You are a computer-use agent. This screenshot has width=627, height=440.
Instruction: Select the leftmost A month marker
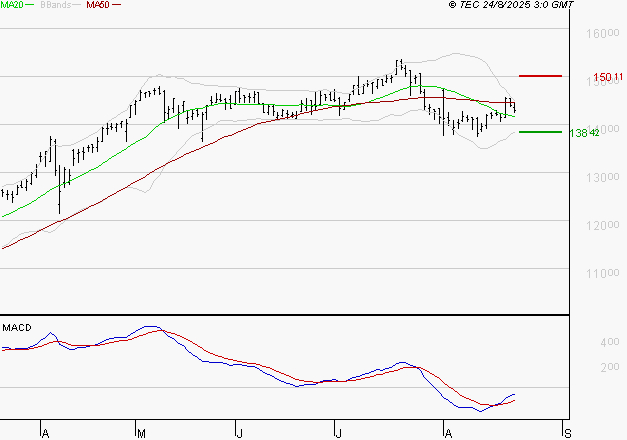pos(45,433)
